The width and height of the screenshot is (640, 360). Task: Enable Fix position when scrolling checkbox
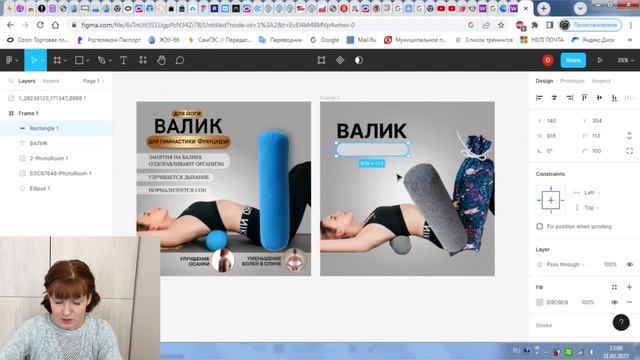[x=539, y=226]
